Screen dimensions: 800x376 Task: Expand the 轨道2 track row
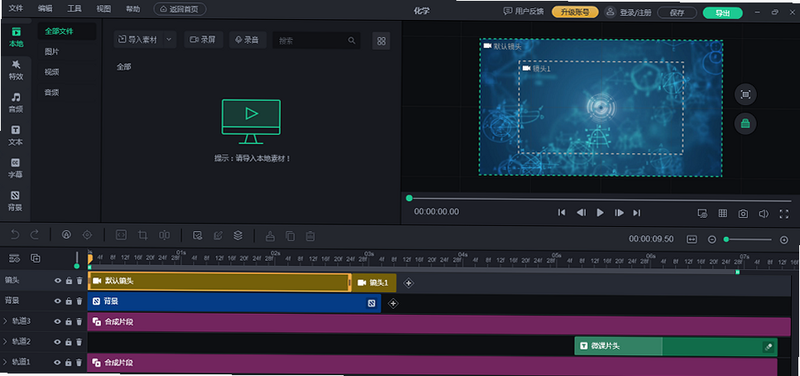coord(5,342)
